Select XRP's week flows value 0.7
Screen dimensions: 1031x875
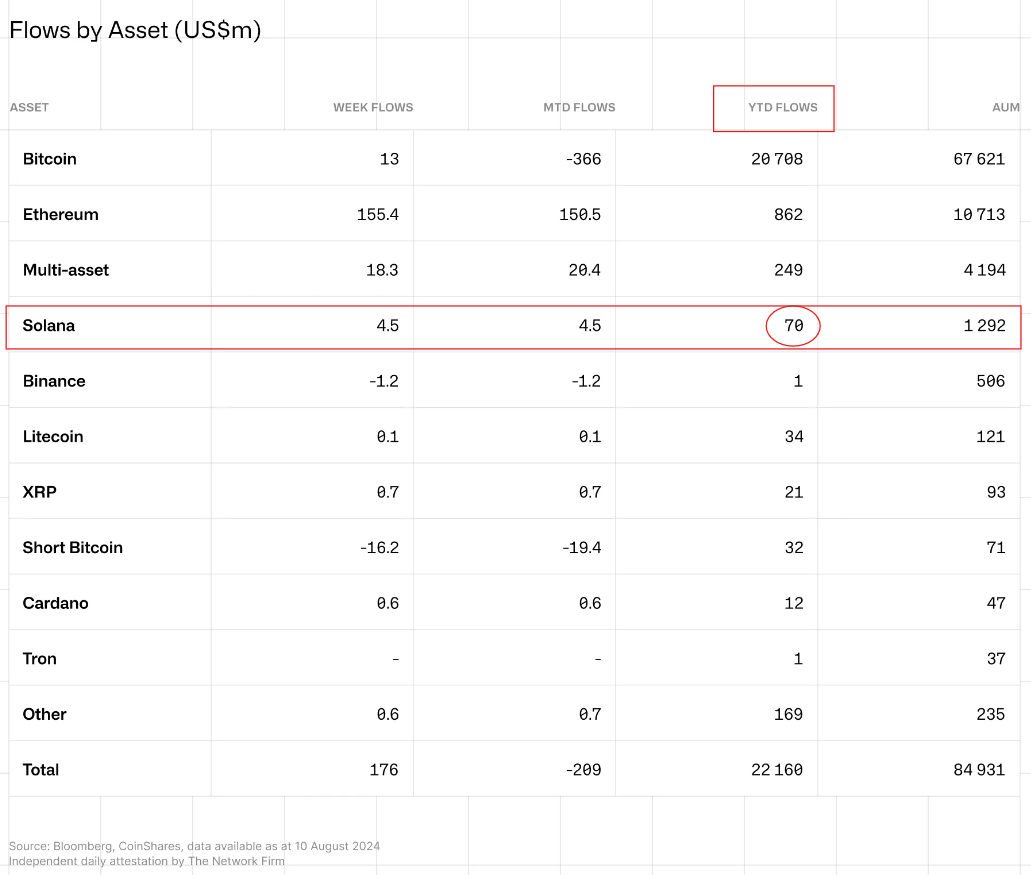click(388, 492)
